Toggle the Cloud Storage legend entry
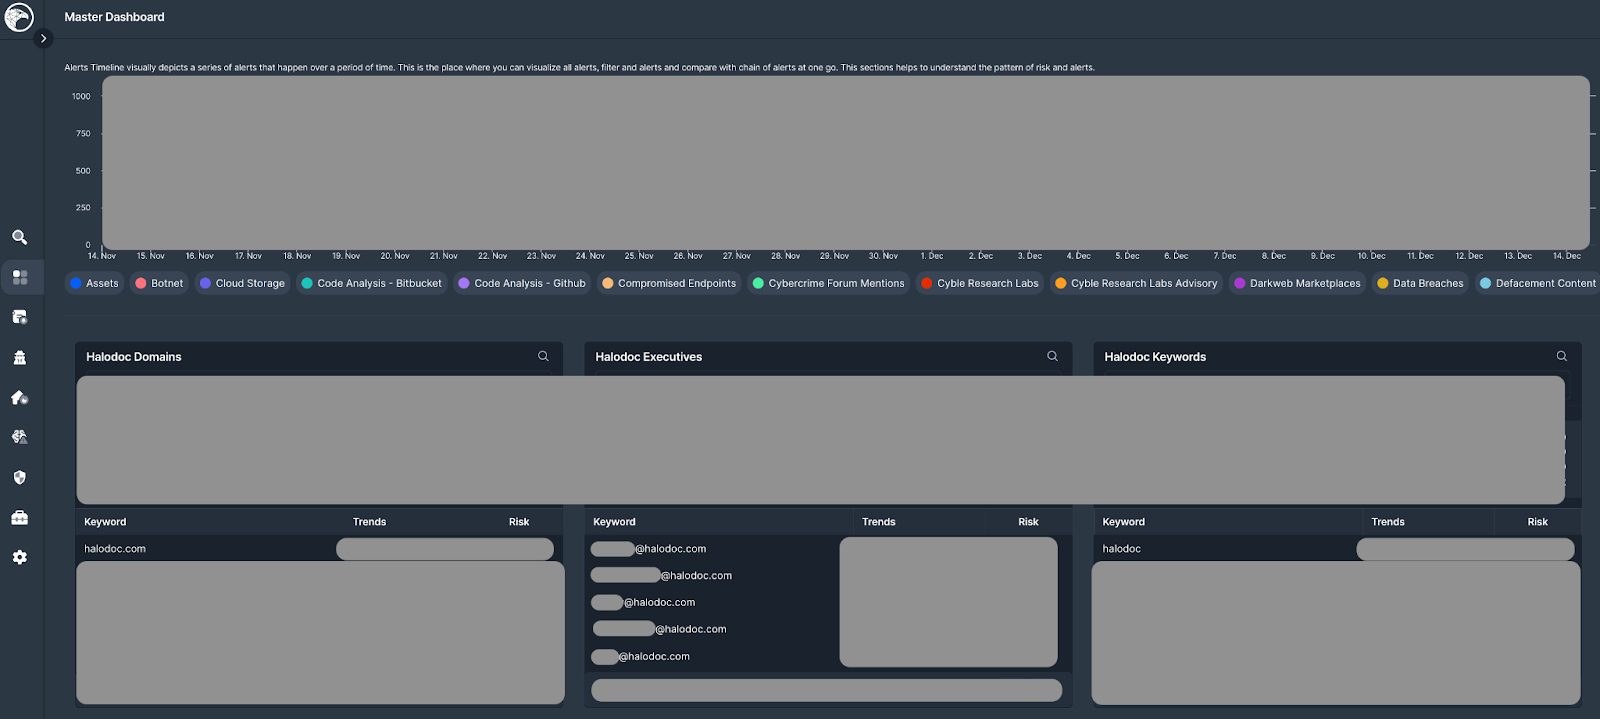Viewport: 1600px width, 719px height. pos(242,283)
